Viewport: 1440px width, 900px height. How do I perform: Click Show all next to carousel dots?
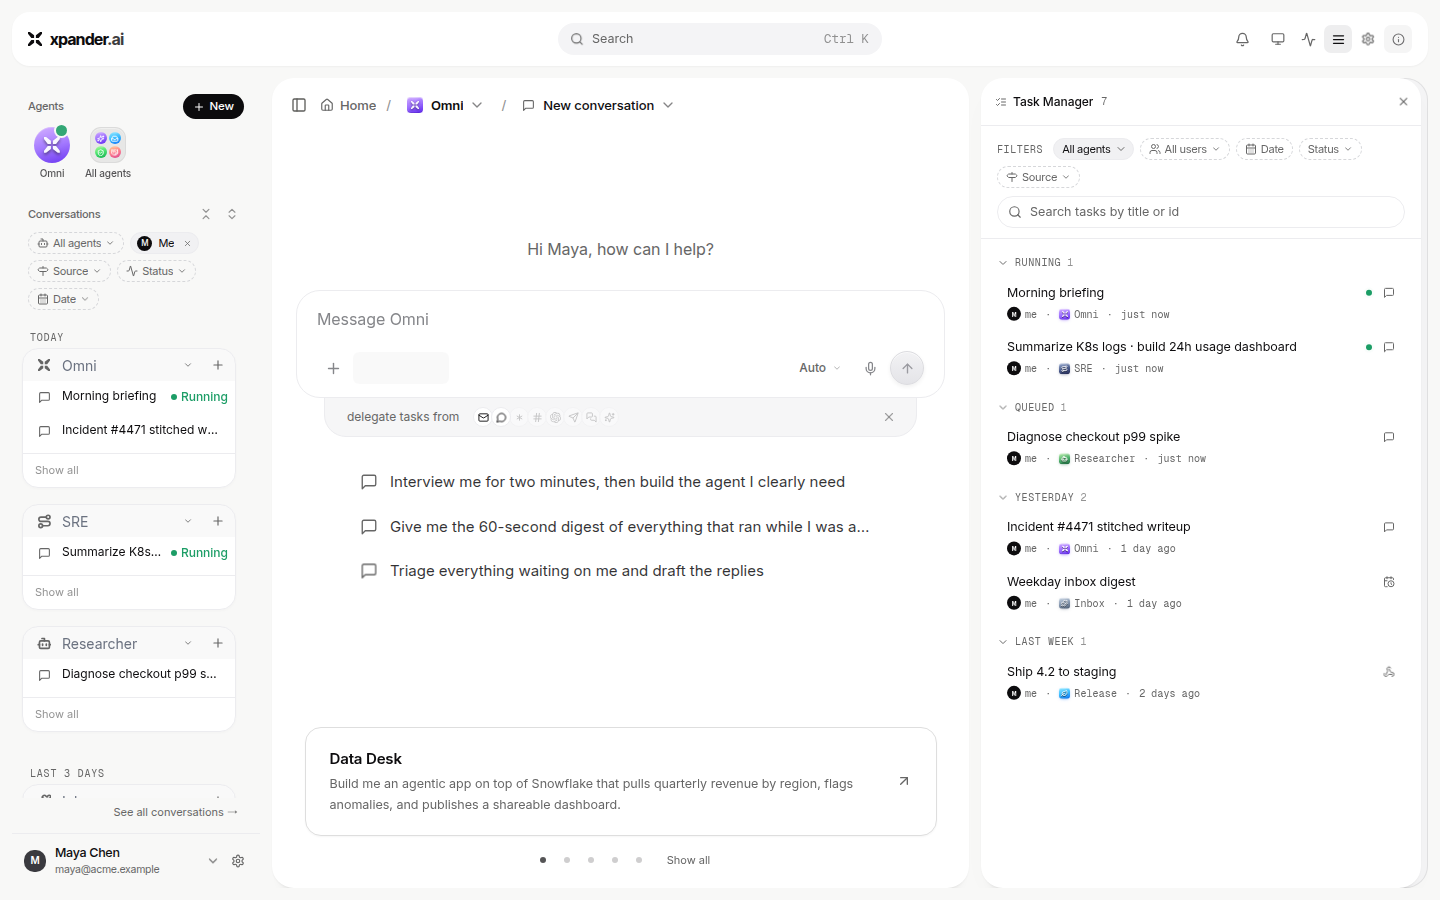[x=688, y=860]
